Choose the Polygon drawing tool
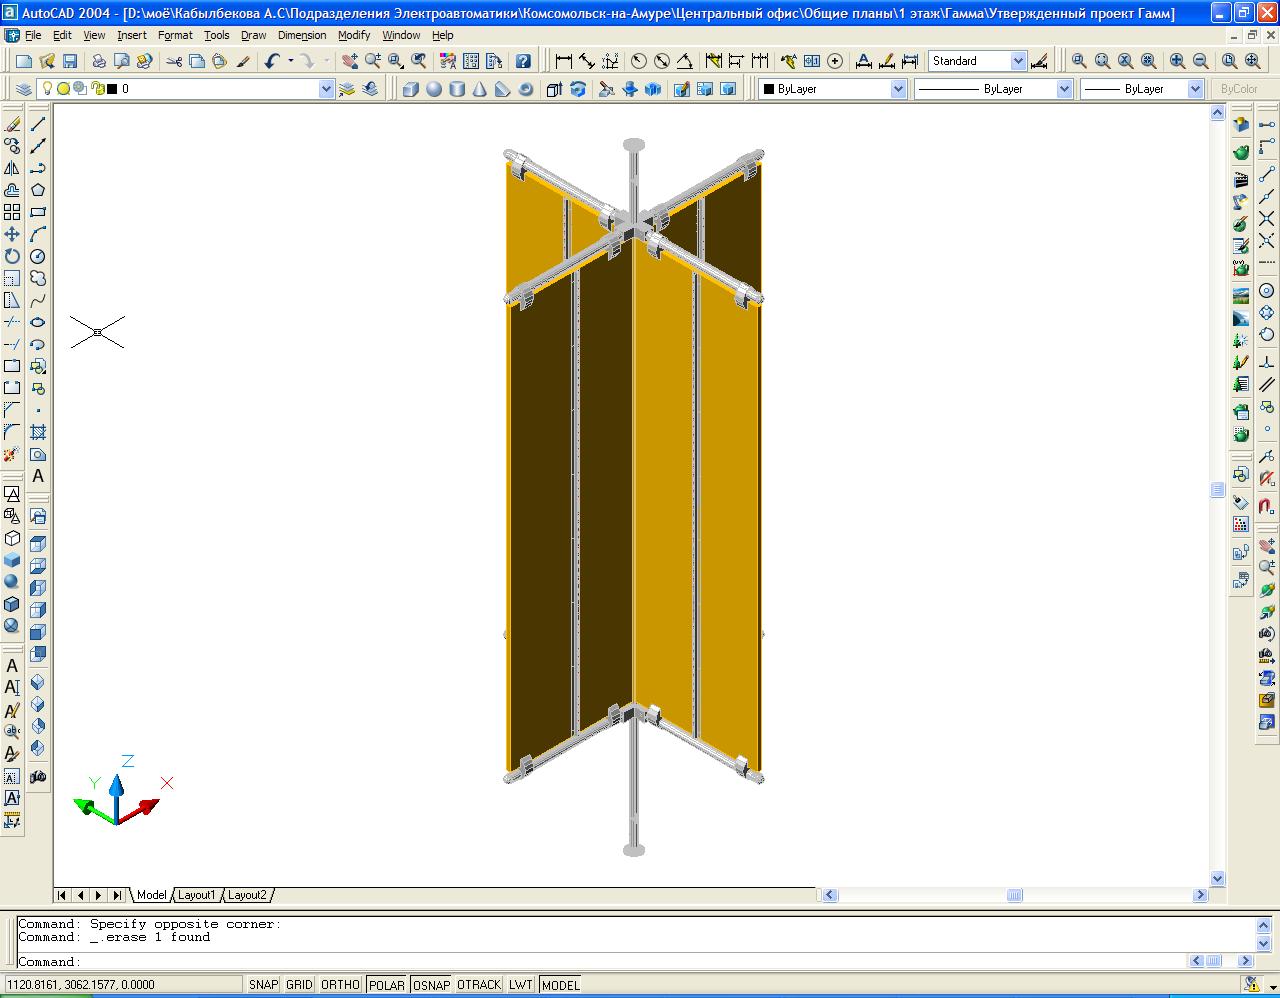The height and width of the screenshot is (998, 1280). pos(38,190)
